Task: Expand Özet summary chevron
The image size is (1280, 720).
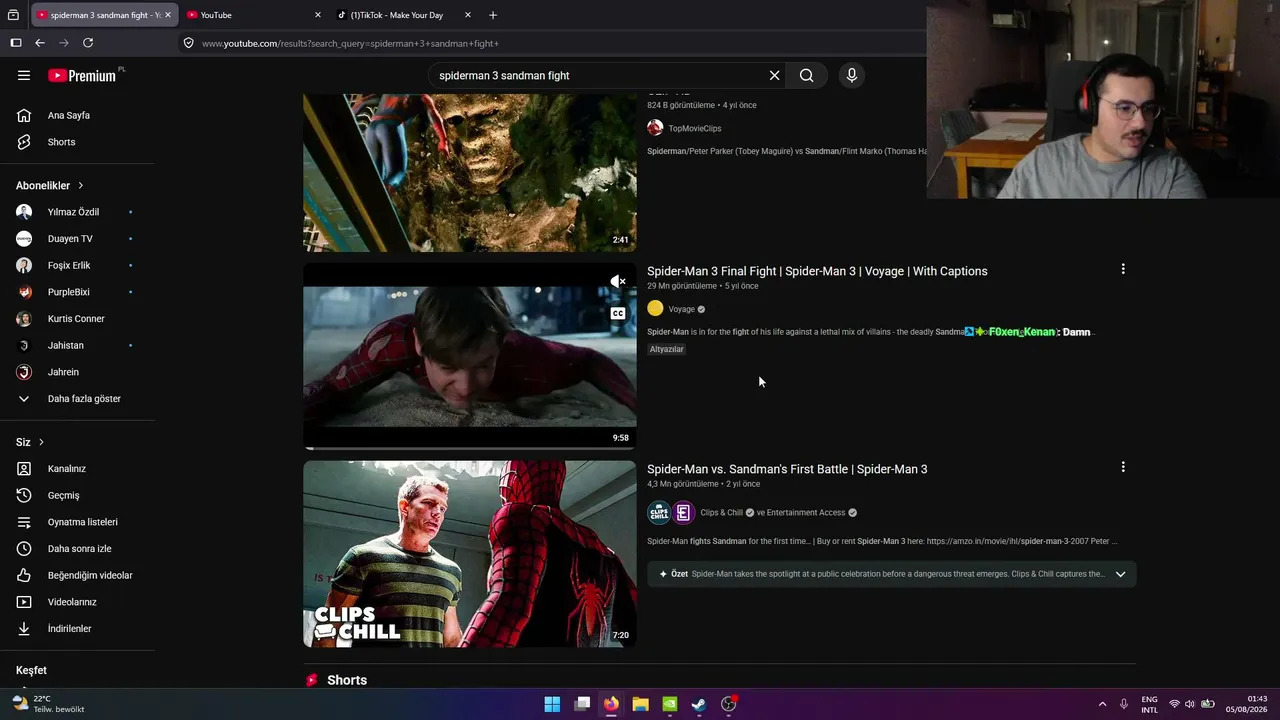Action: tap(1120, 574)
